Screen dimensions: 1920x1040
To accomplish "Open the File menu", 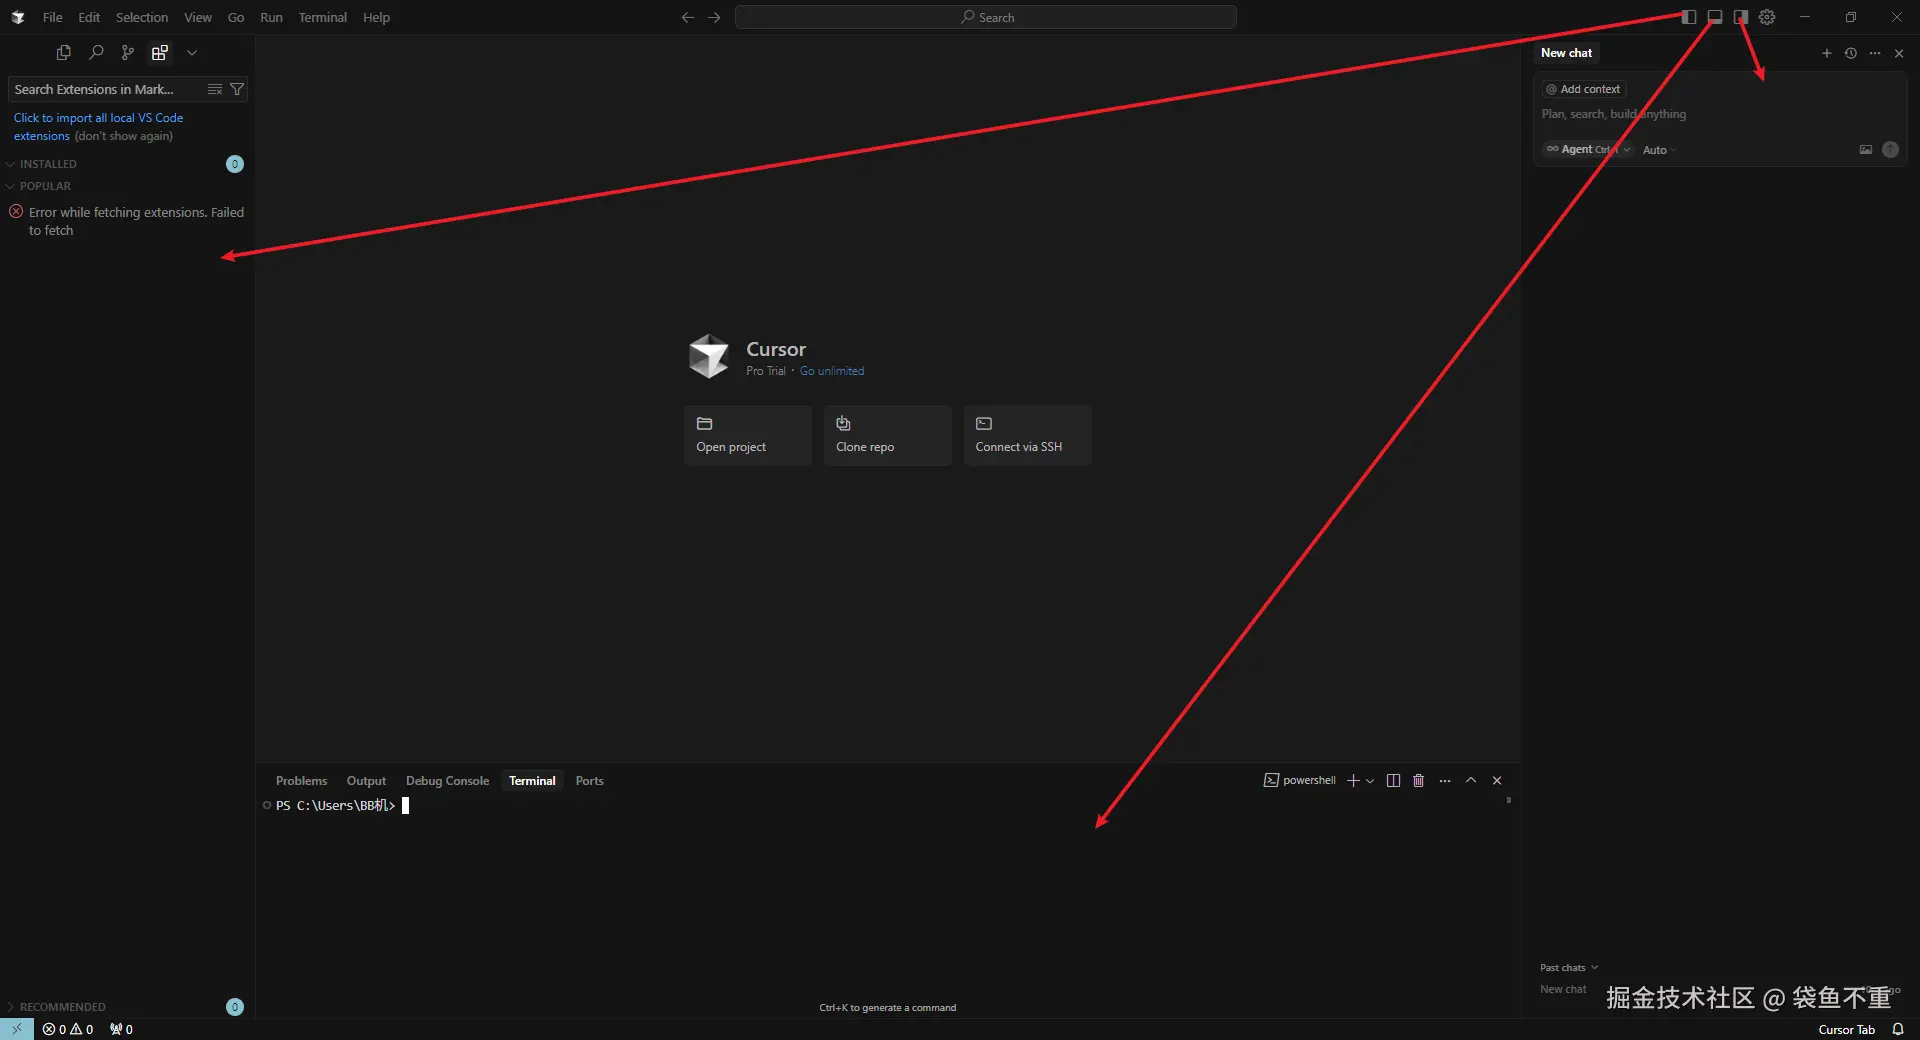I will point(52,17).
